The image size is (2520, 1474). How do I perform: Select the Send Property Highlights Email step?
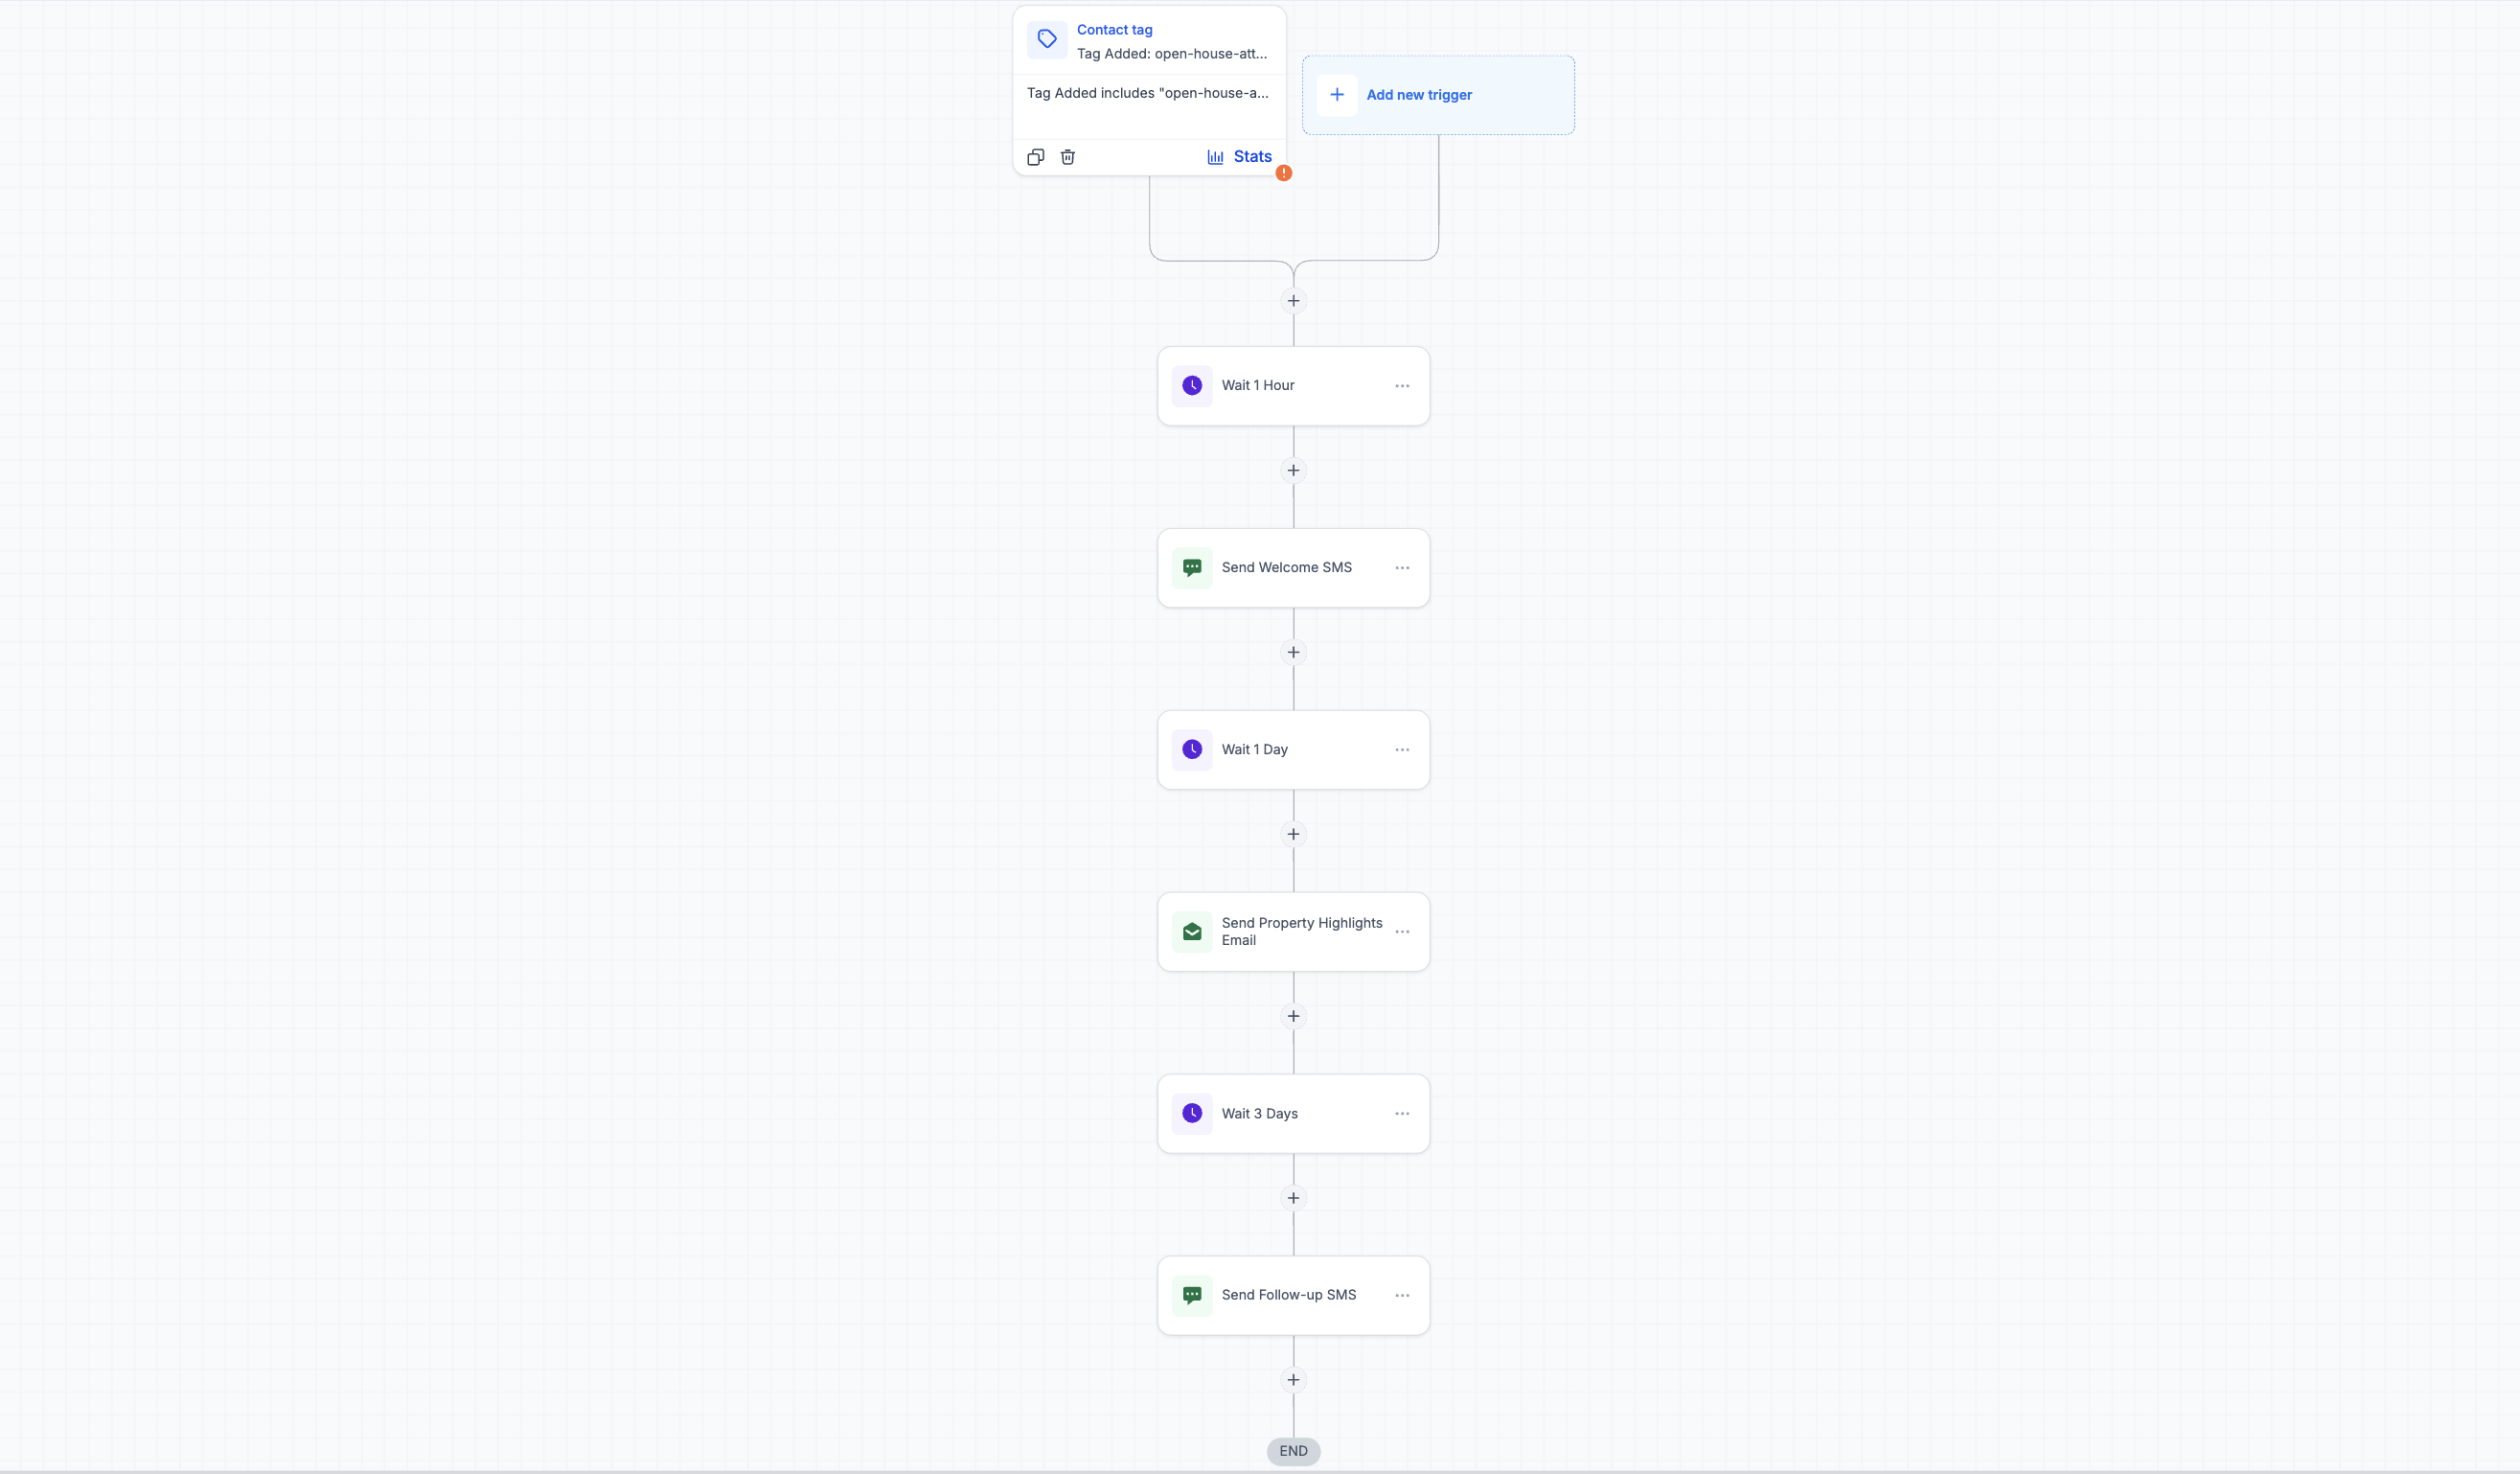(x=1293, y=932)
